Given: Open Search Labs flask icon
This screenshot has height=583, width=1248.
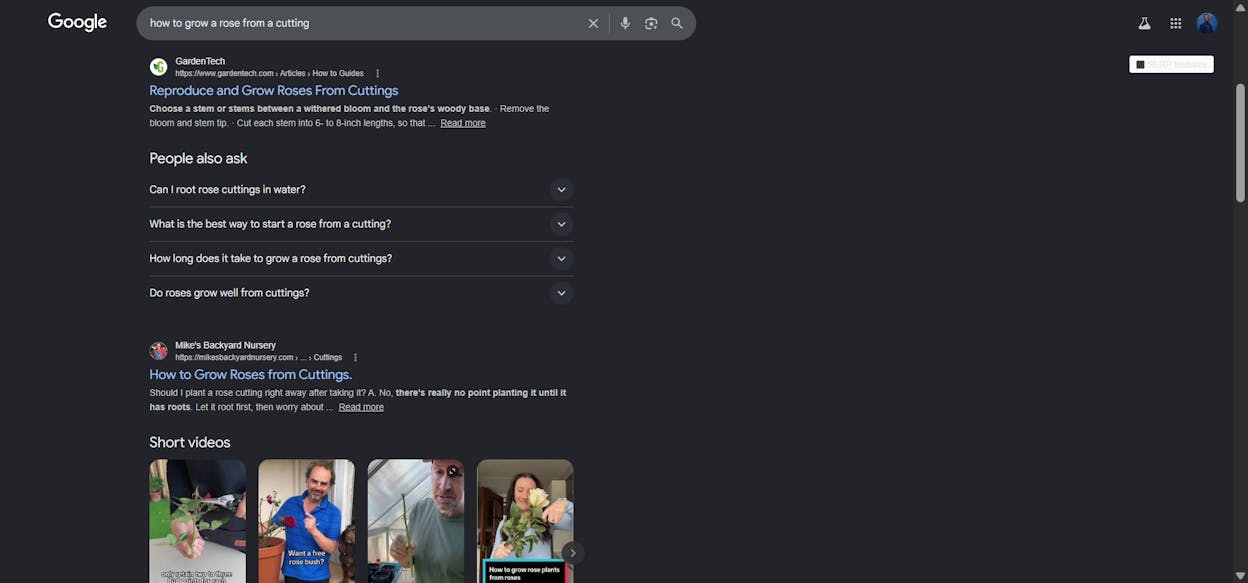Looking at the screenshot, I should [x=1145, y=23].
